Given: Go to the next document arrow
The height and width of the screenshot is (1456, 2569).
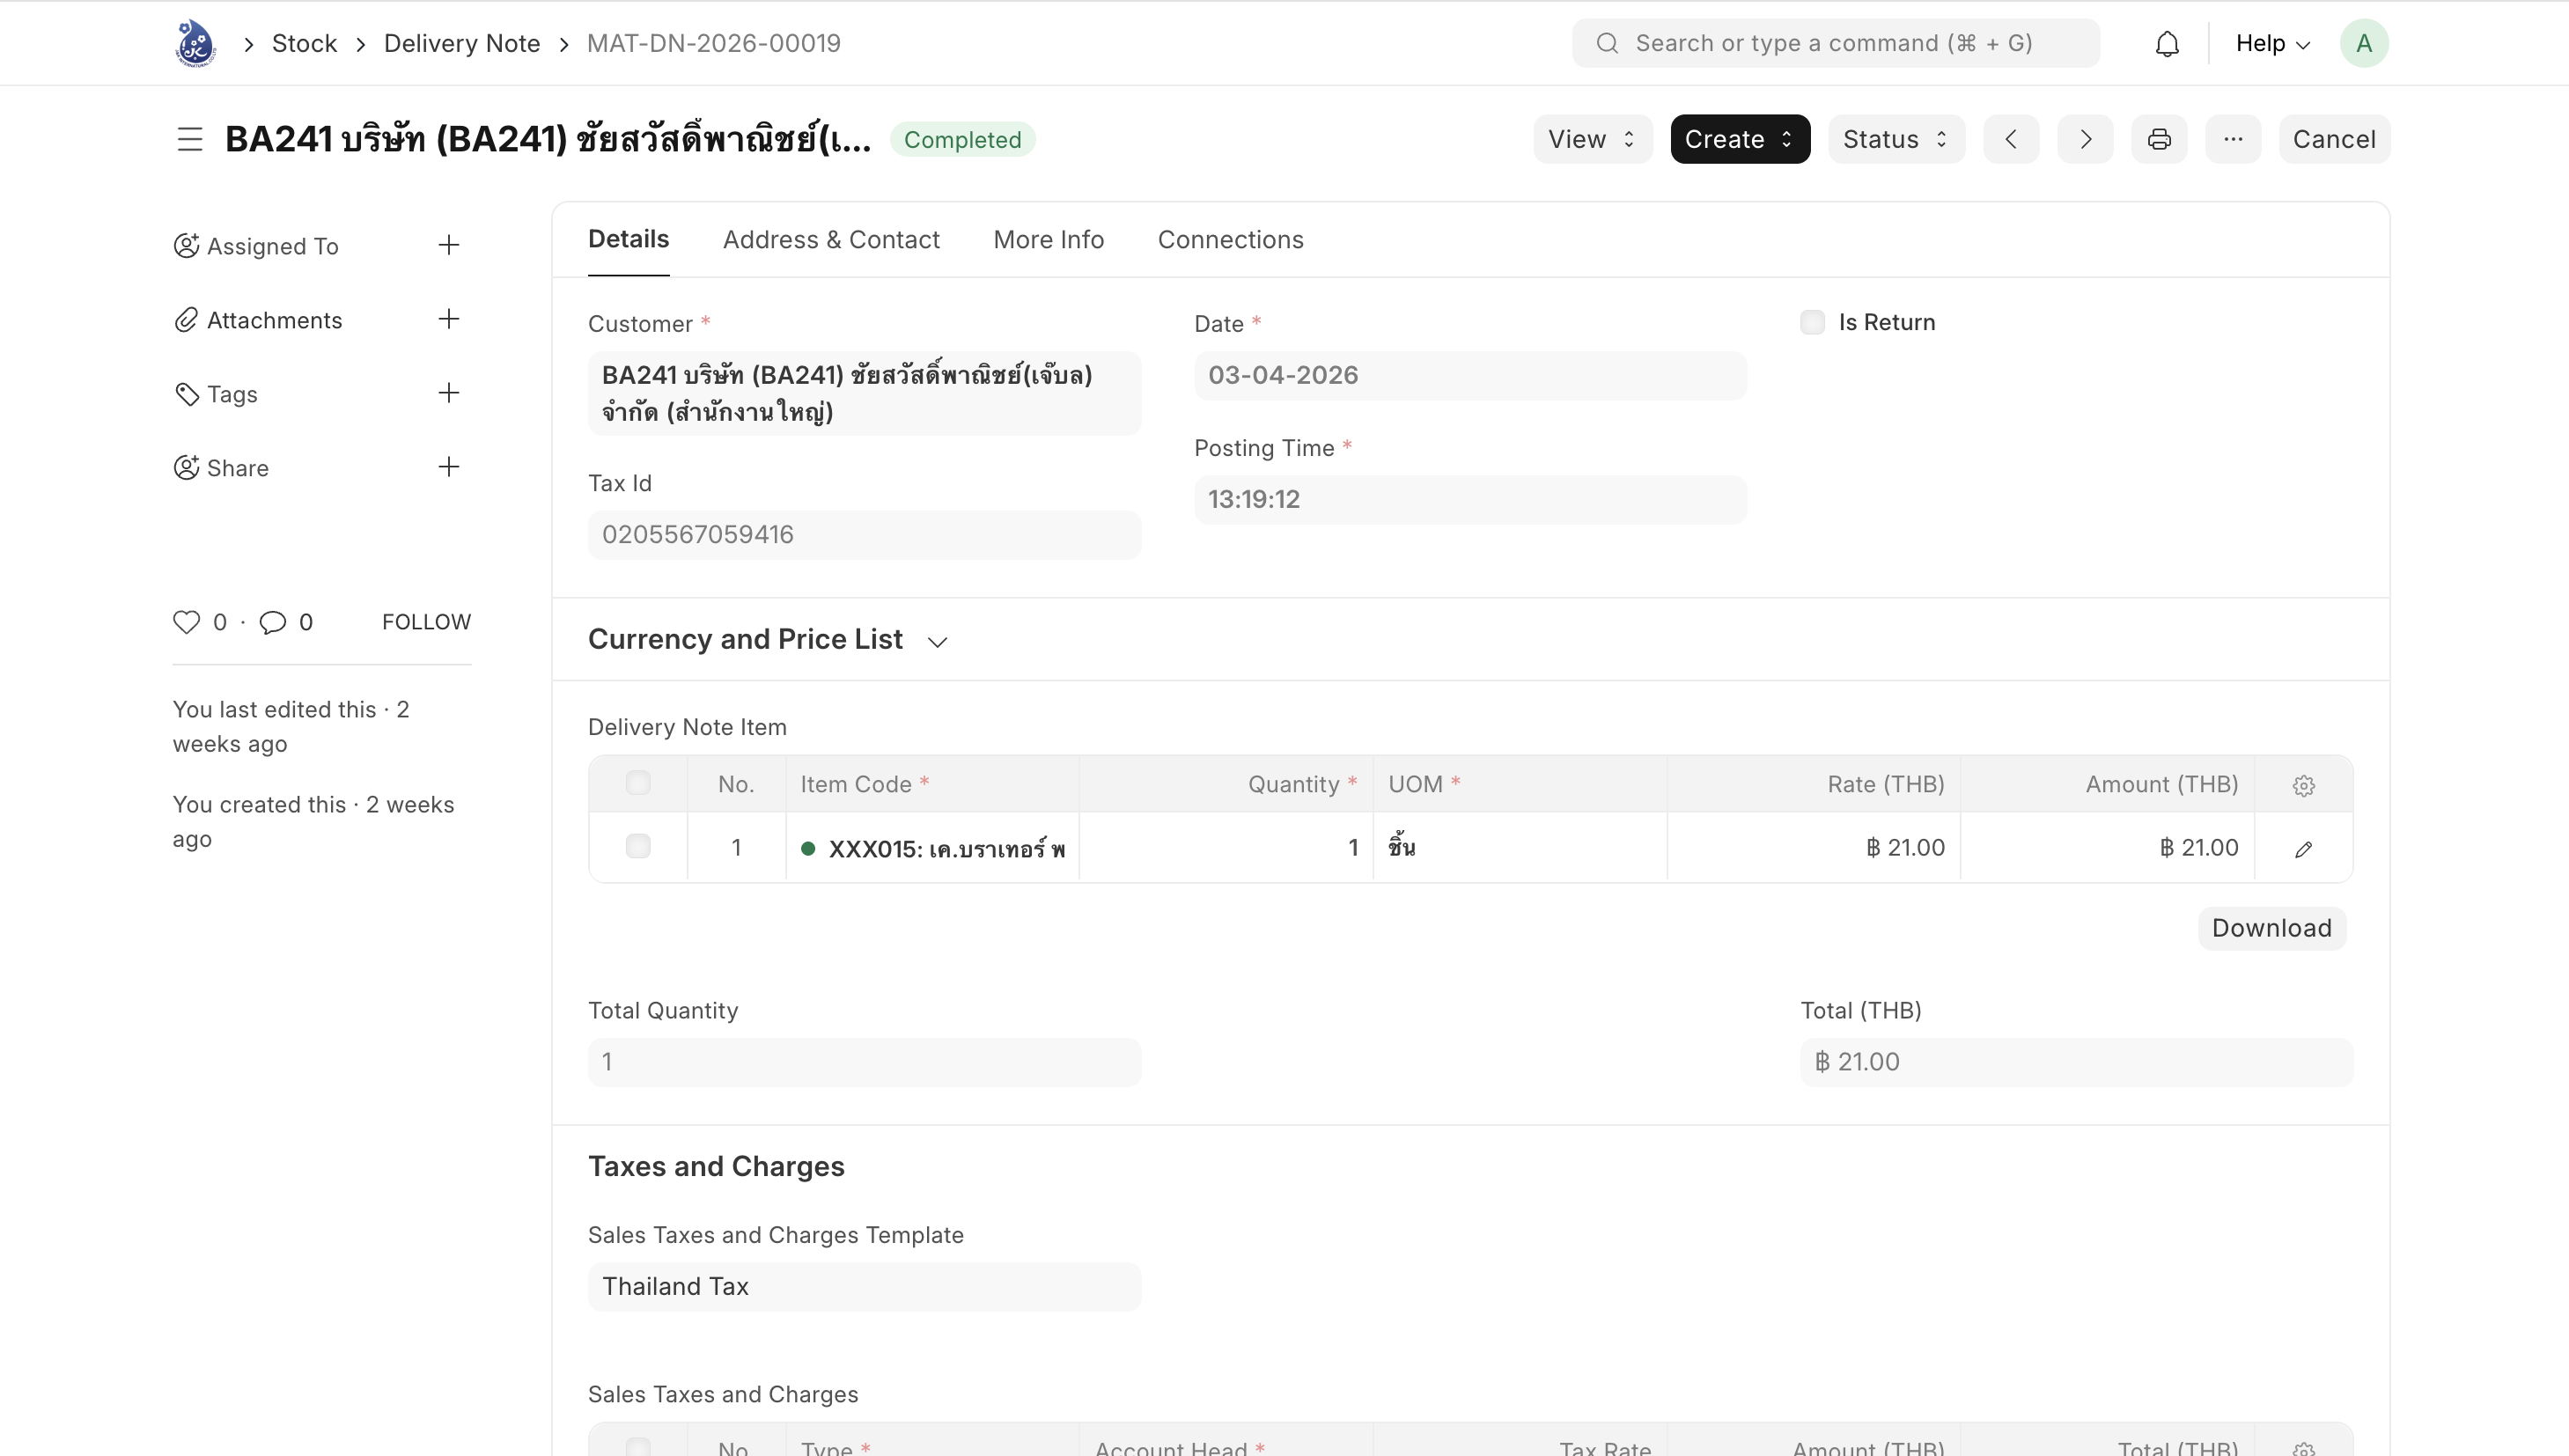Looking at the screenshot, I should tap(2085, 139).
